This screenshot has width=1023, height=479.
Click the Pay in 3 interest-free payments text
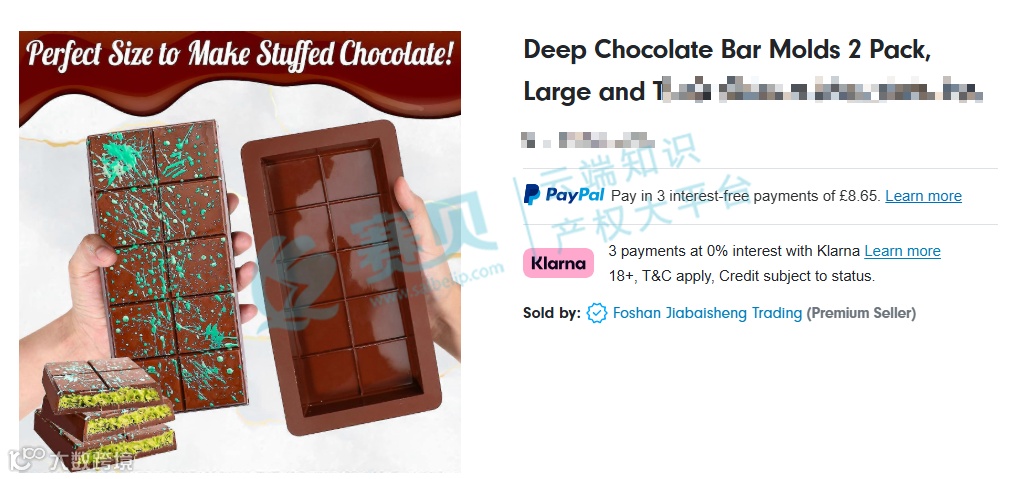[x=746, y=196]
